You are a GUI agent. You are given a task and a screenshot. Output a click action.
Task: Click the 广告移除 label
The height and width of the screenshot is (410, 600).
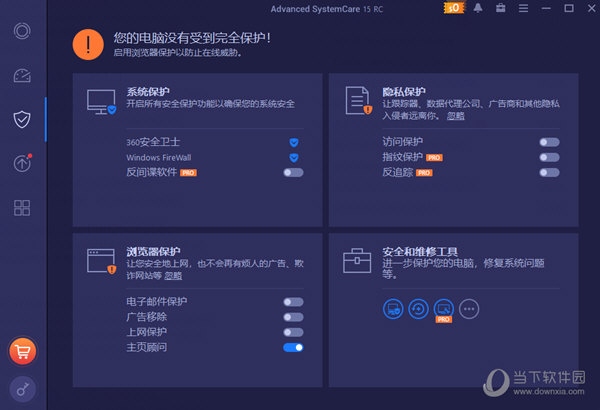click(x=147, y=317)
